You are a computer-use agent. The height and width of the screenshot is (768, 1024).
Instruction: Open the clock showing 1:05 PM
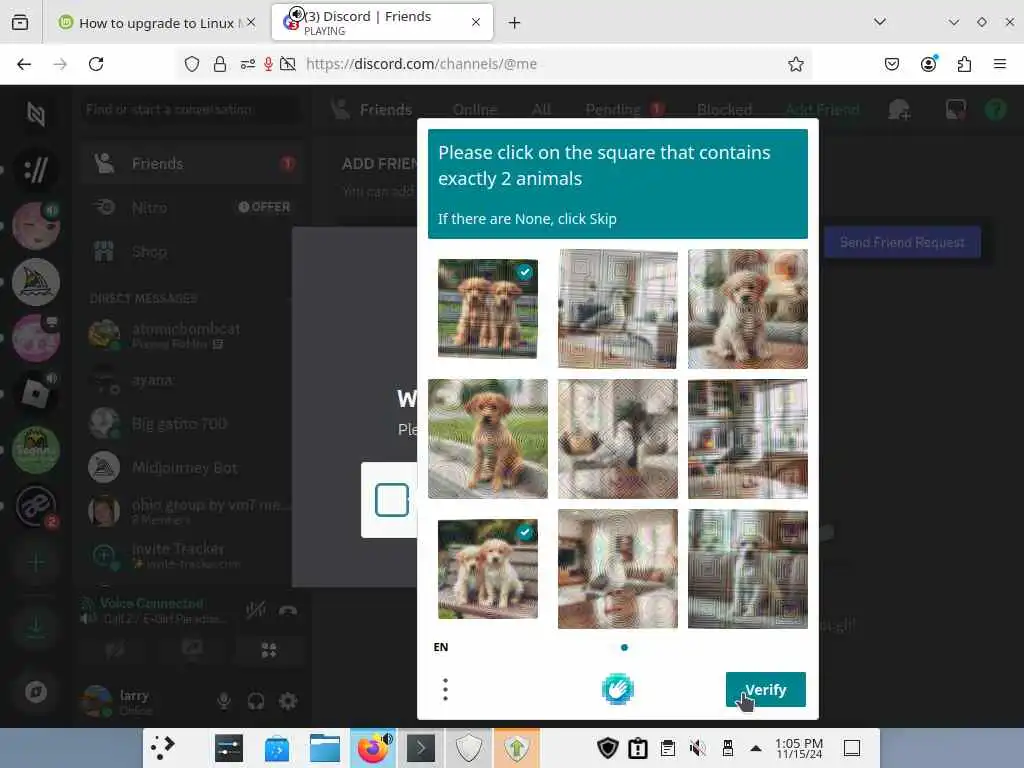(799, 748)
